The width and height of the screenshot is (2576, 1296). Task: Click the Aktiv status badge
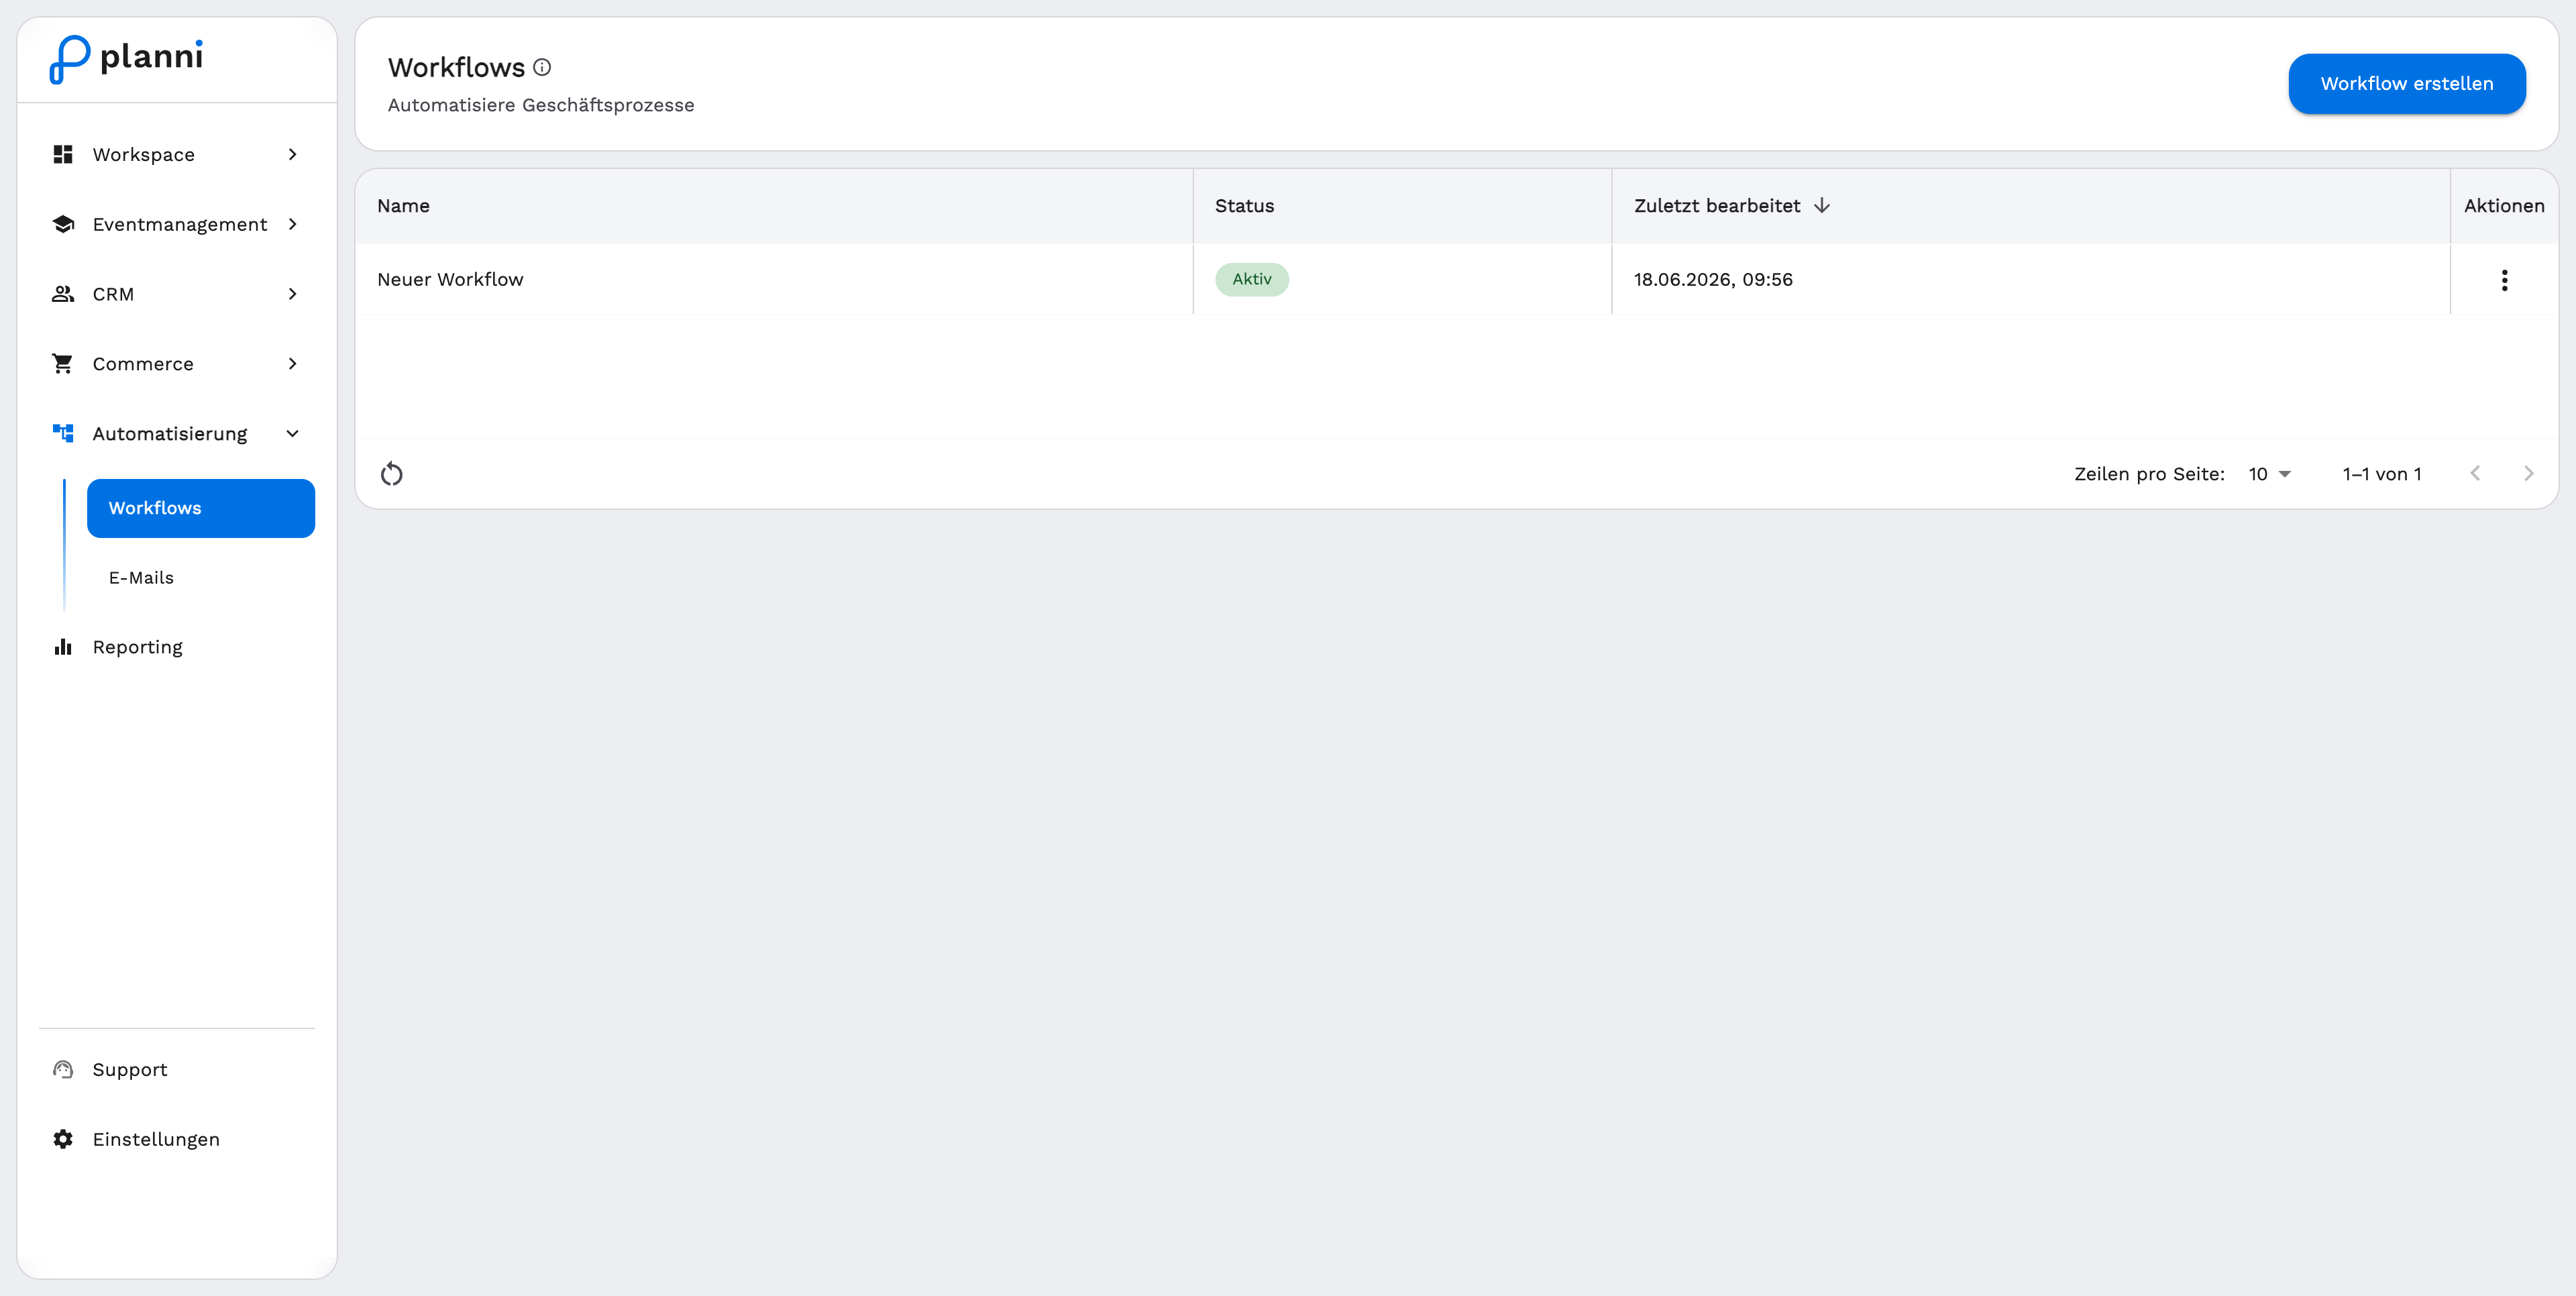(1252, 279)
